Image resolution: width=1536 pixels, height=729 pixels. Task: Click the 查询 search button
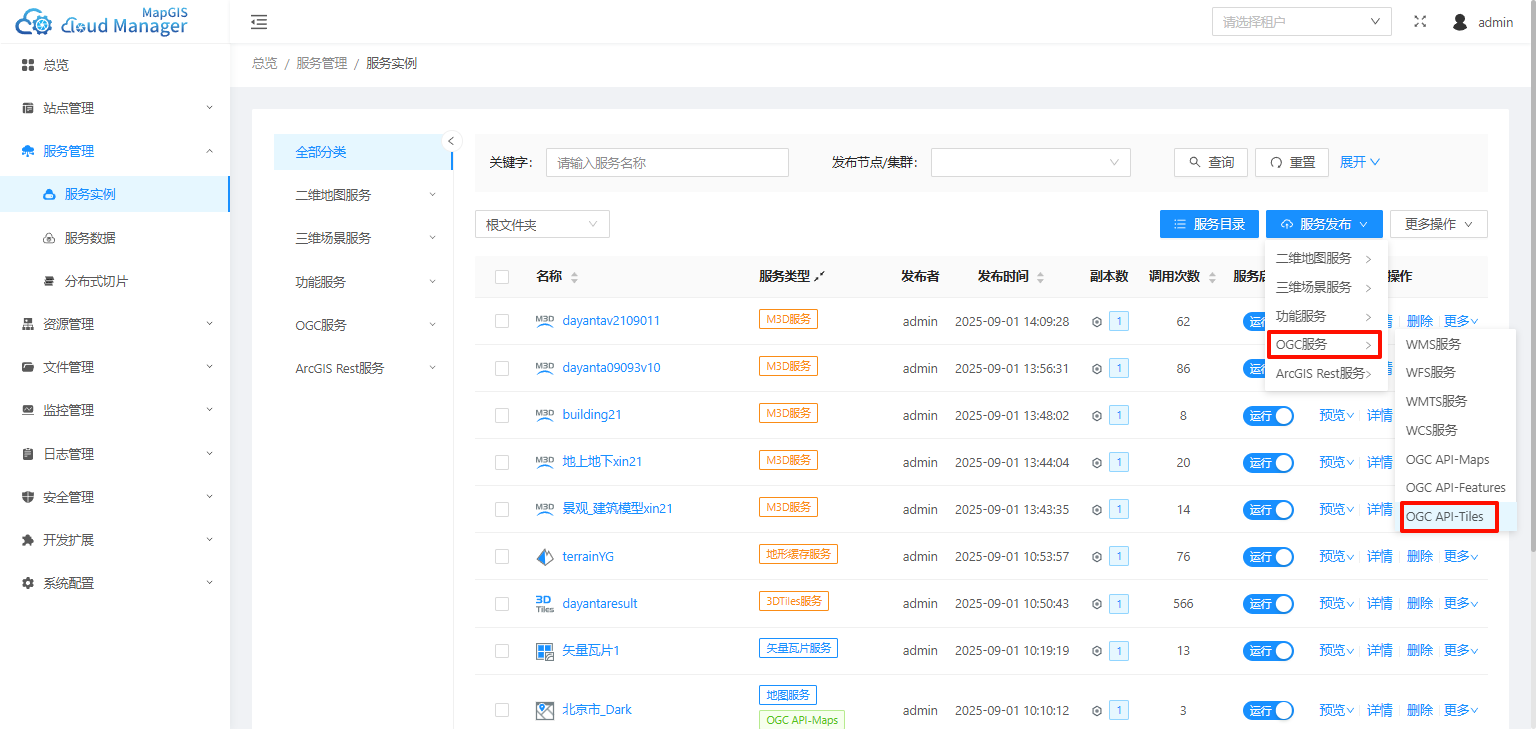1211,162
